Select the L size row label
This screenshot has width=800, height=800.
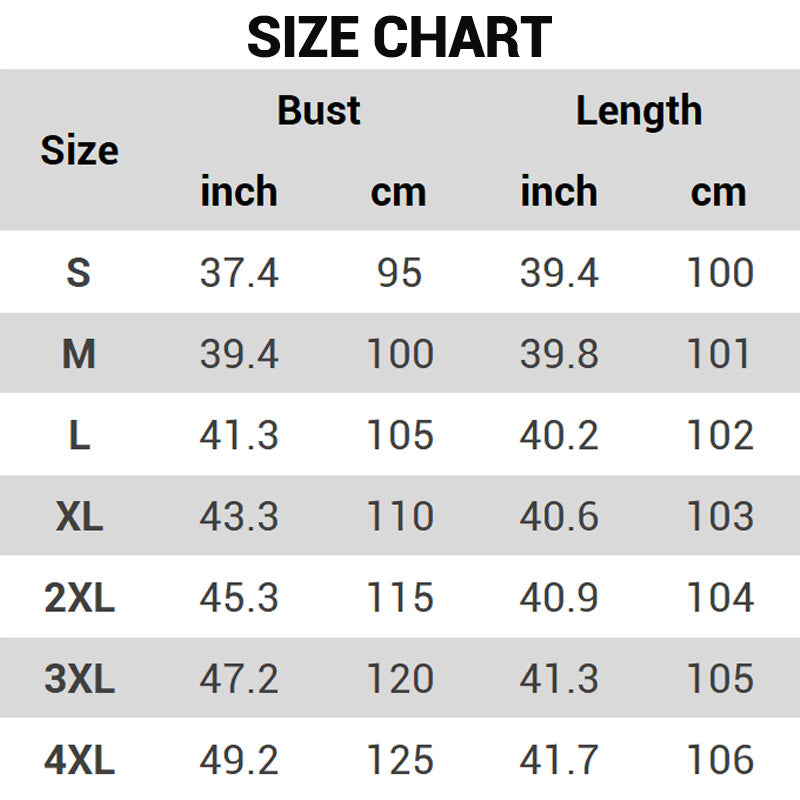pos(79,435)
